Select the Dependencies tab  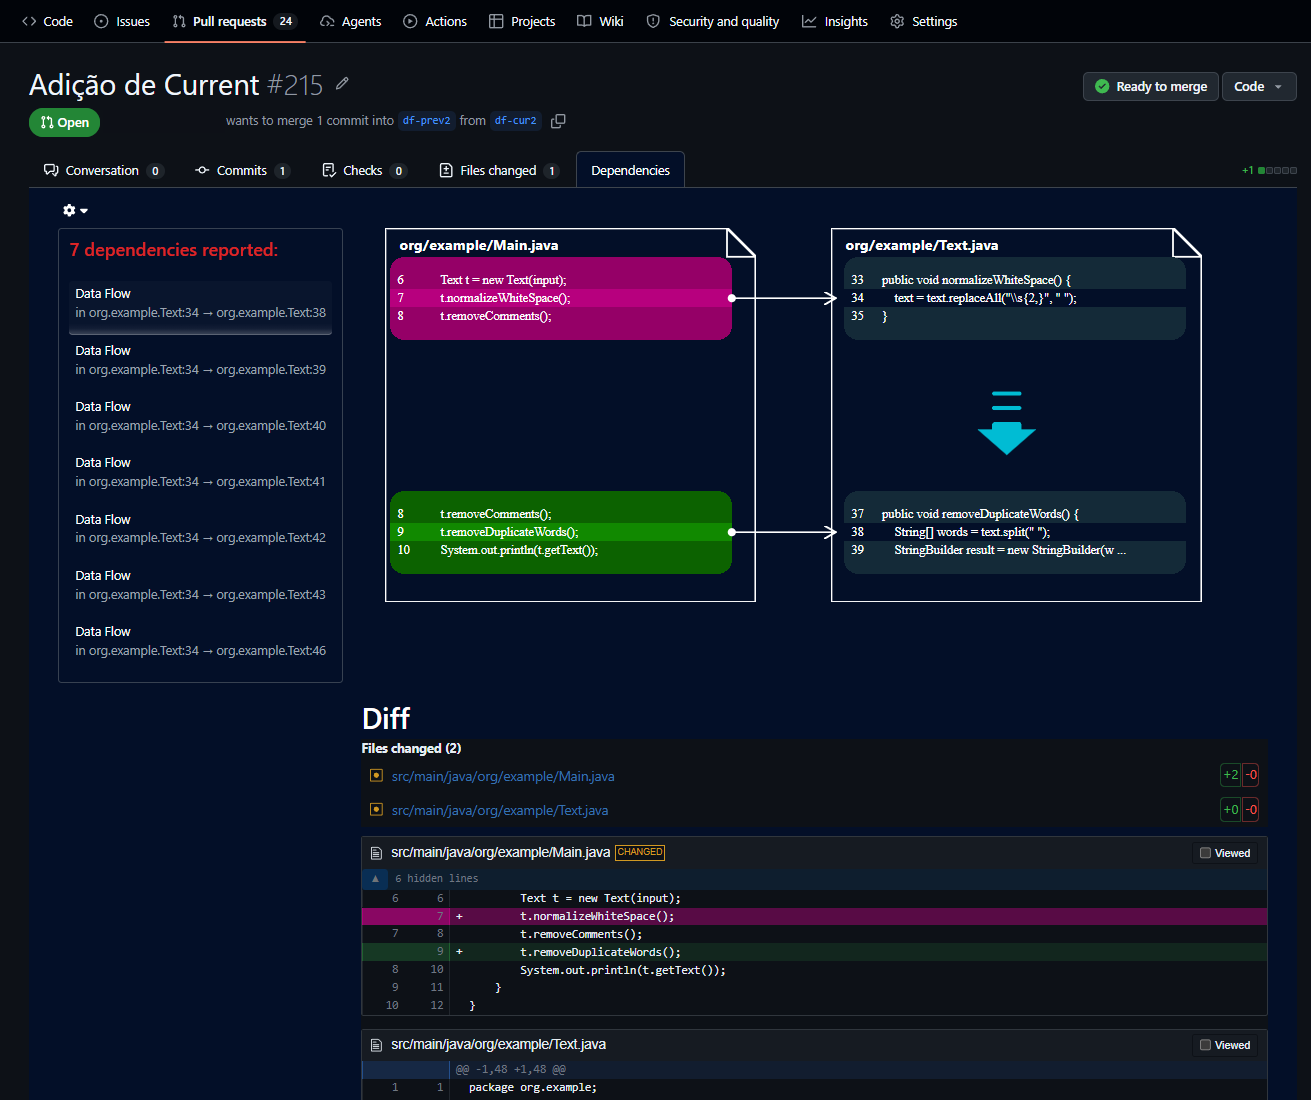tap(630, 171)
